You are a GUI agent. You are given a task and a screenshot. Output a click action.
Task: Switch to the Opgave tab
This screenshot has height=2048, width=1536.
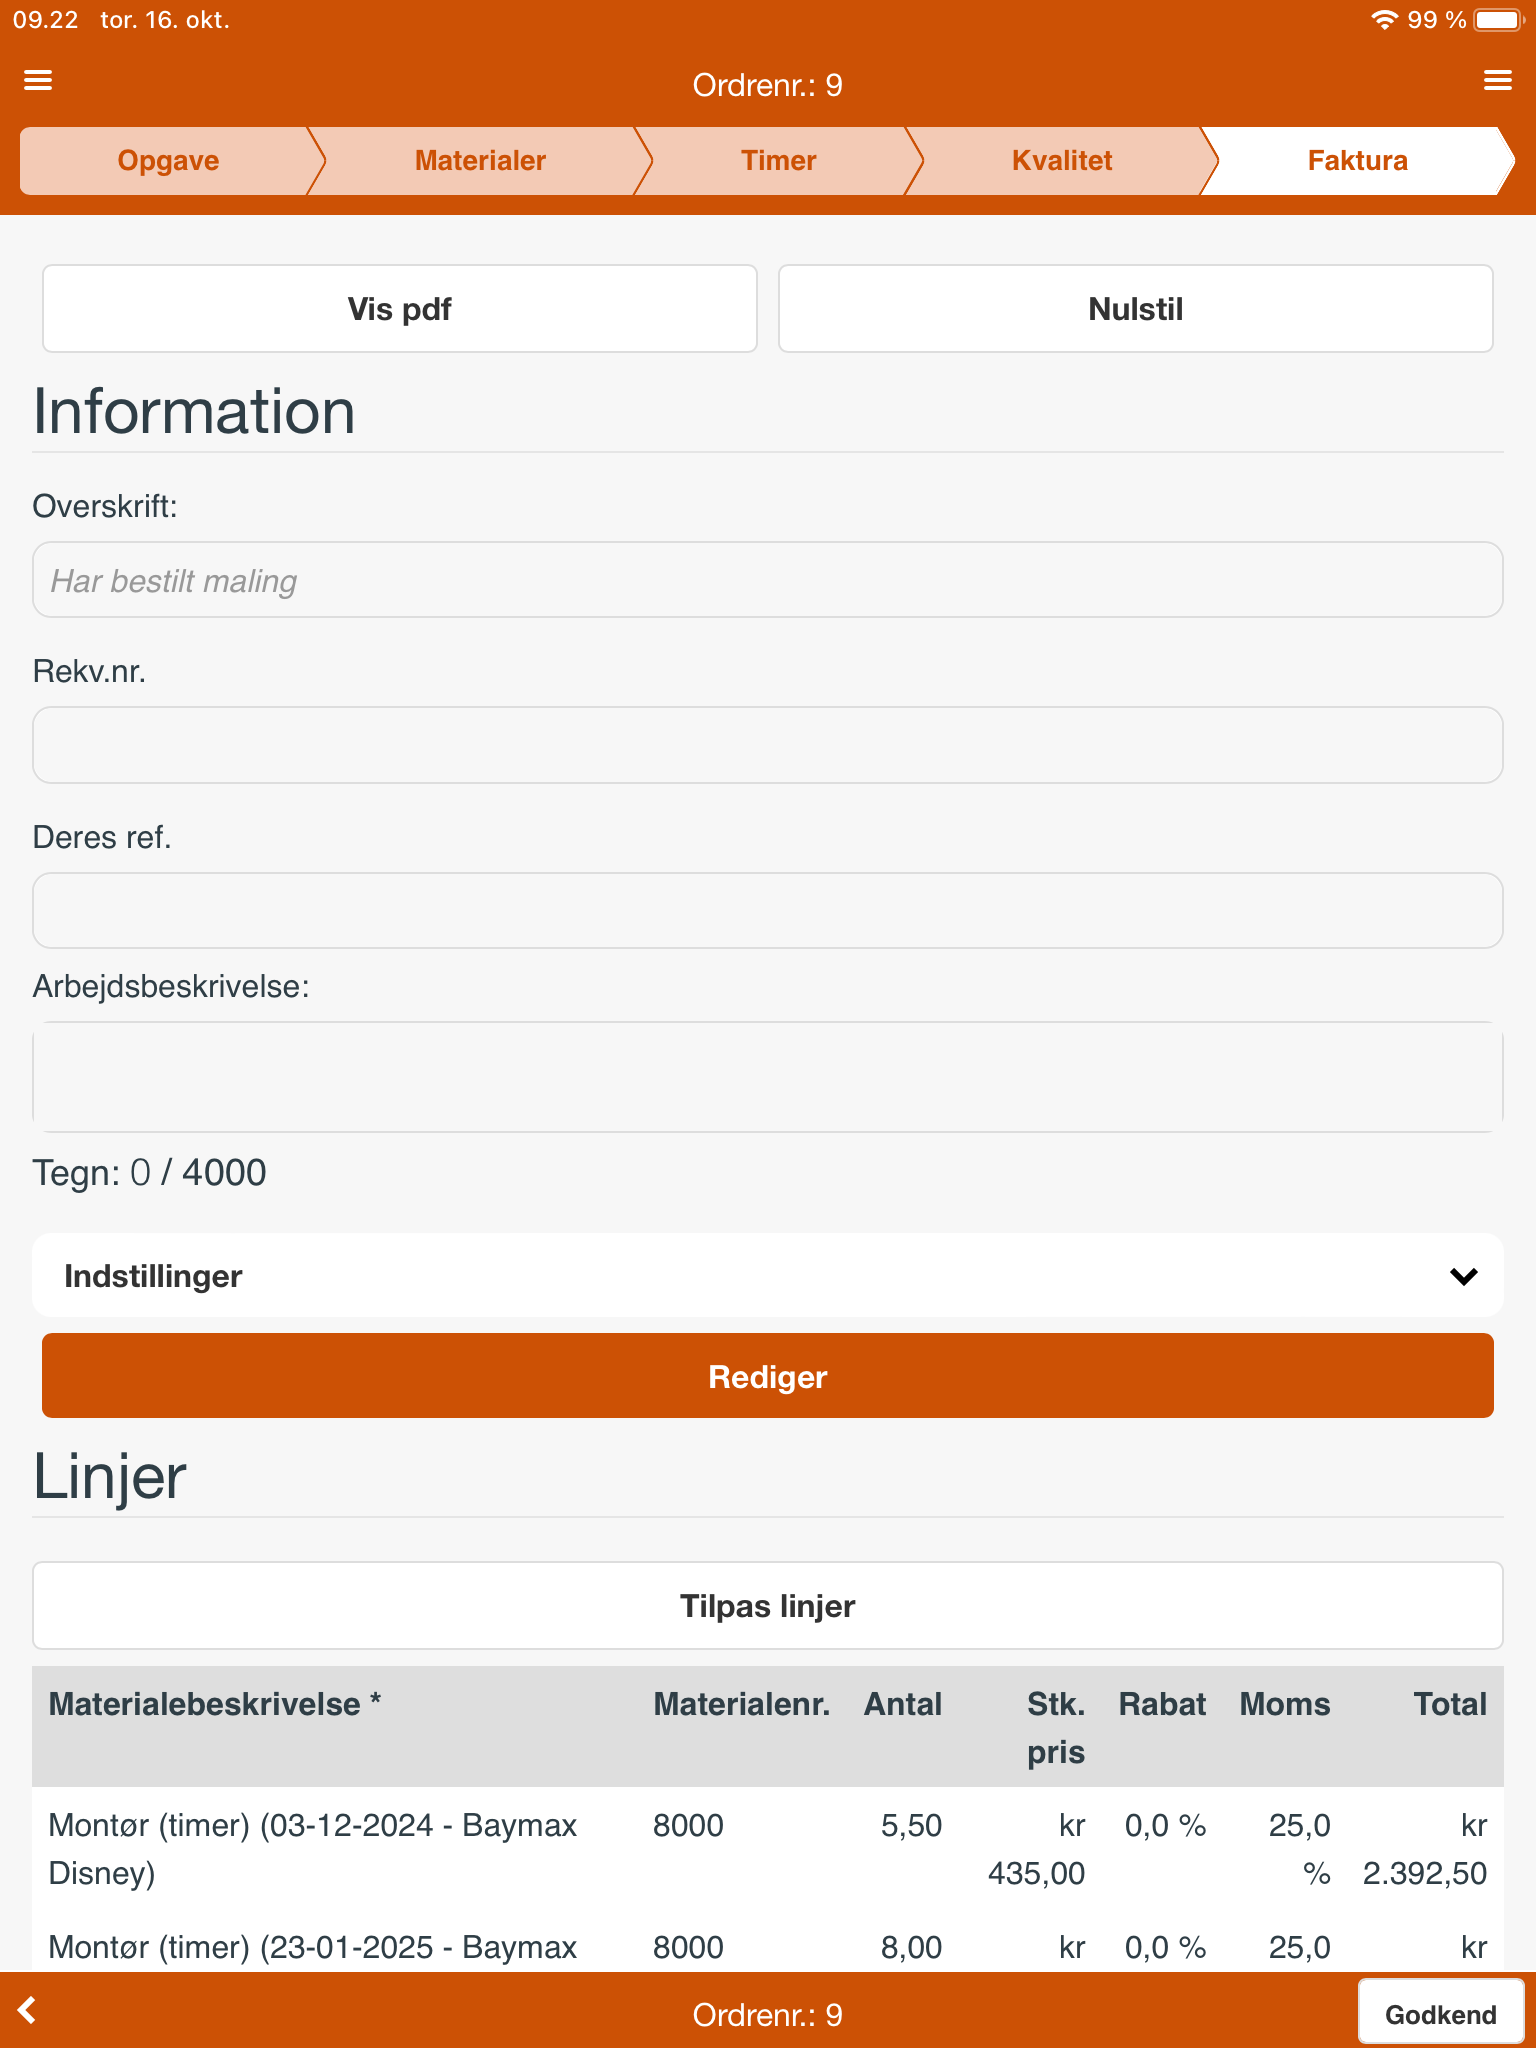[x=168, y=161]
